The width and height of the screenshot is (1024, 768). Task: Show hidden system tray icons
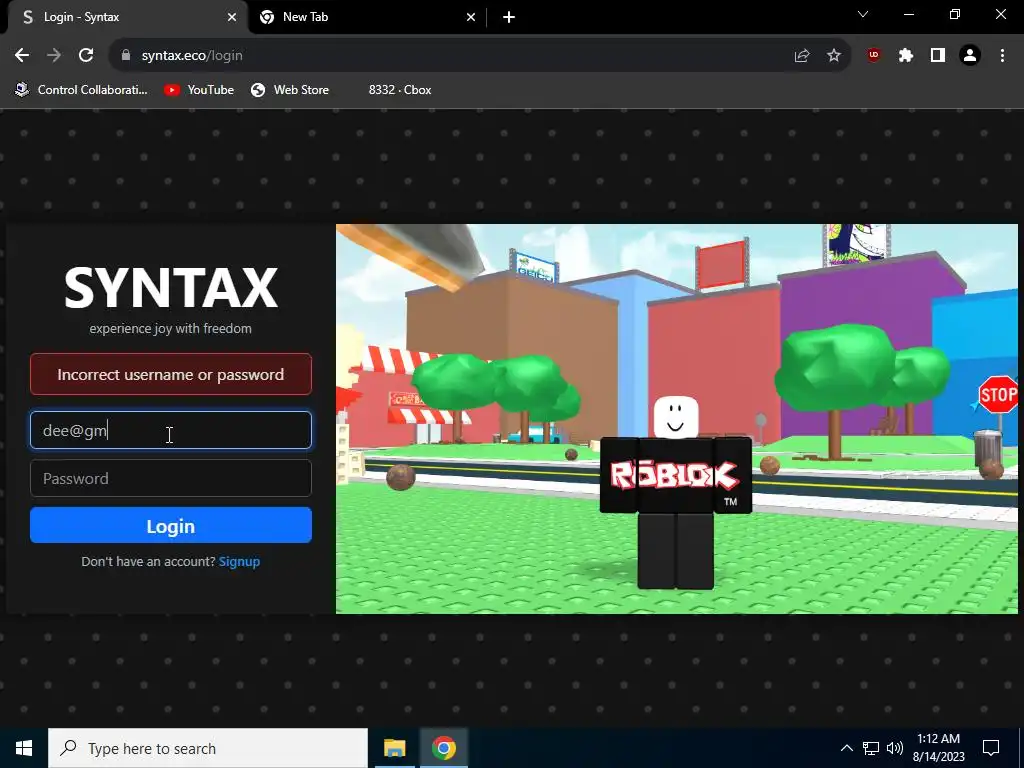coord(846,748)
